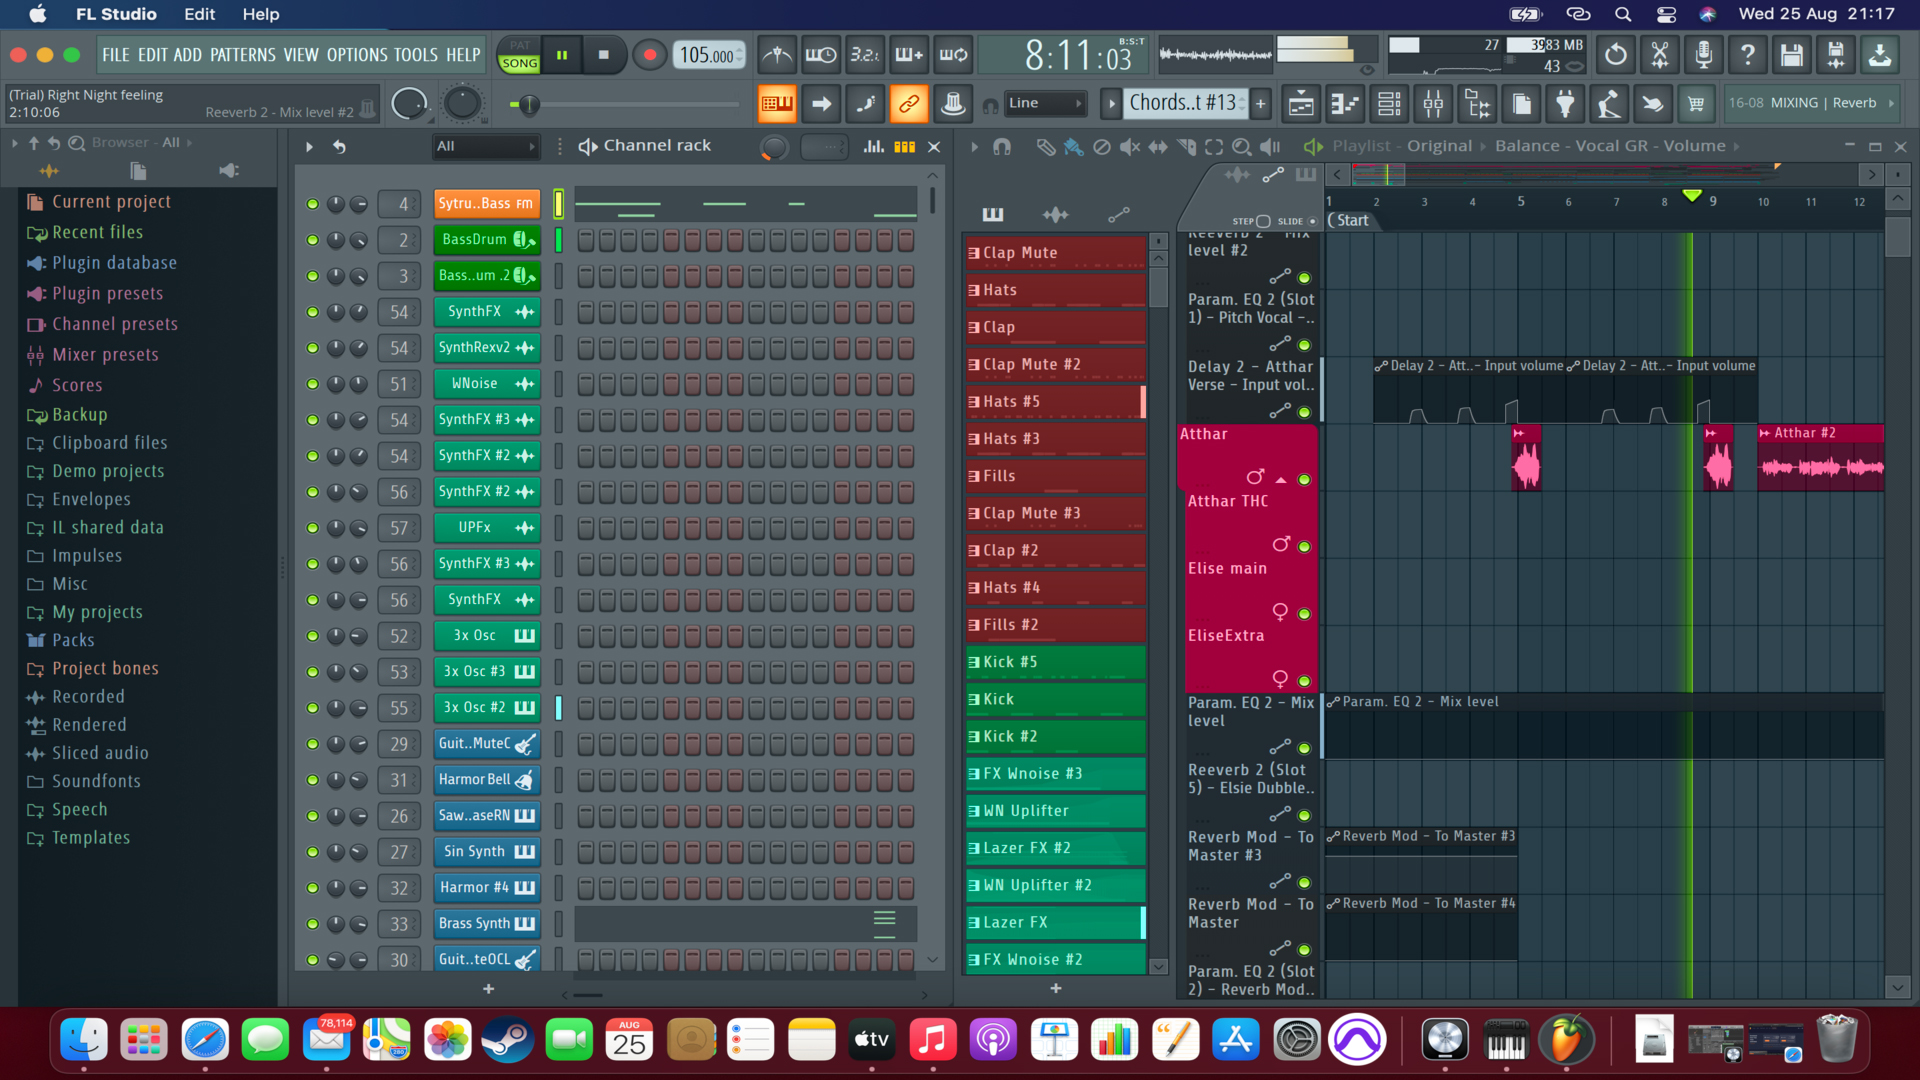Expand Plugin database in browser panel

click(x=115, y=262)
